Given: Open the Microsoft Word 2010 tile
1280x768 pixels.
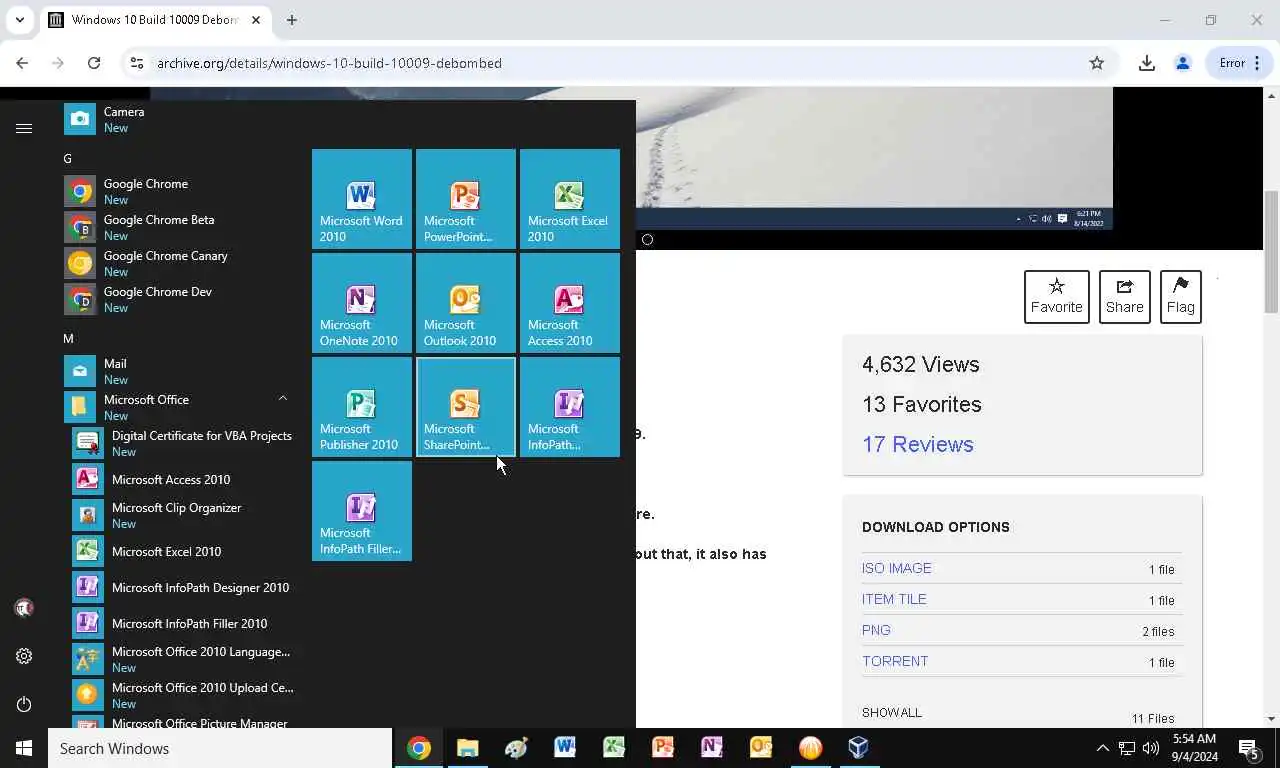Looking at the screenshot, I should point(362,199).
